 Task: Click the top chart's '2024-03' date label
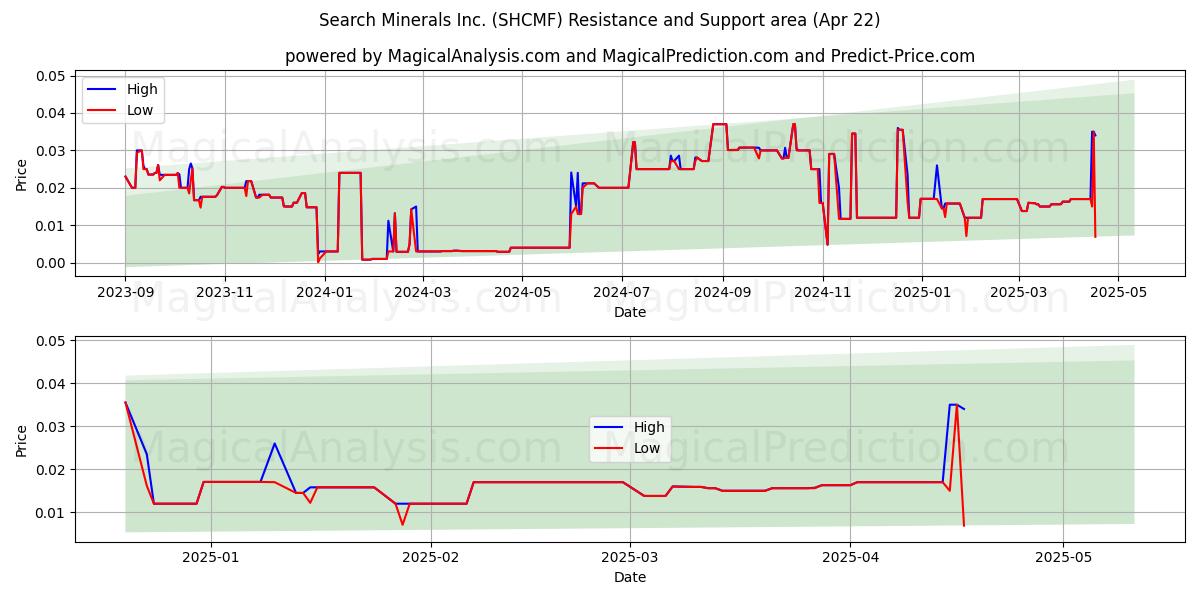pyautogui.click(x=422, y=292)
